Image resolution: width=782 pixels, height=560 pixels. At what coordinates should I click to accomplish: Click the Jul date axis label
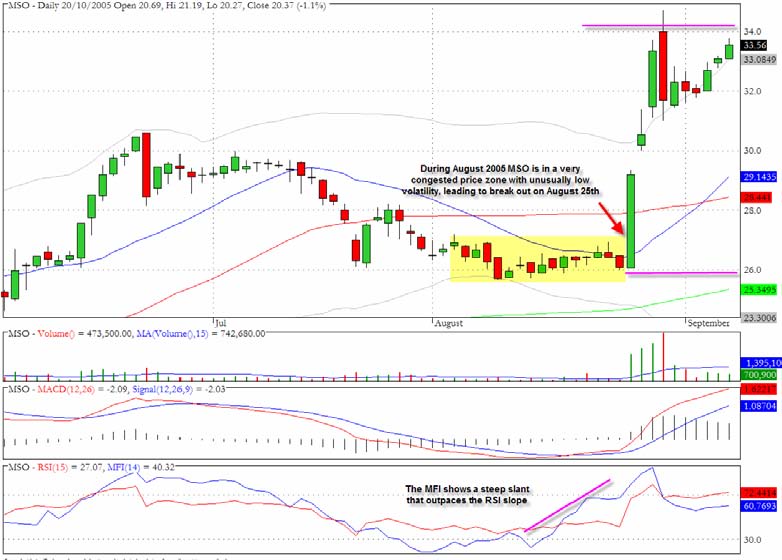pyautogui.click(x=220, y=323)
